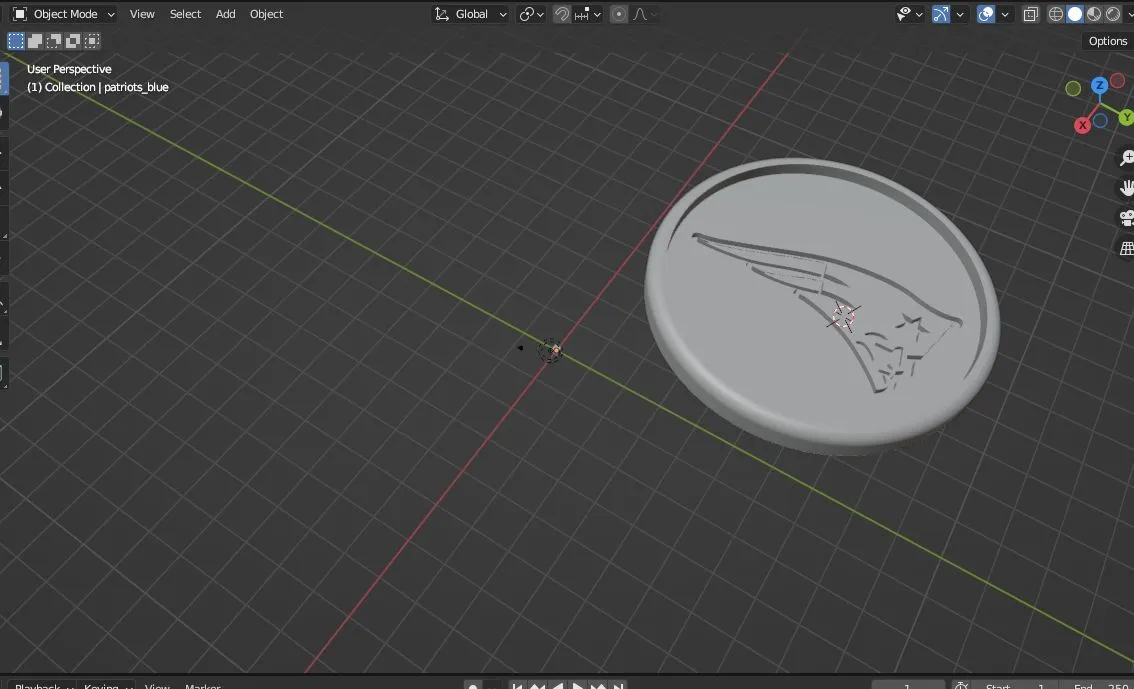1134x689 pixels.
Task: Switch to solid viewport shading
Action: tap(1075, 14)
